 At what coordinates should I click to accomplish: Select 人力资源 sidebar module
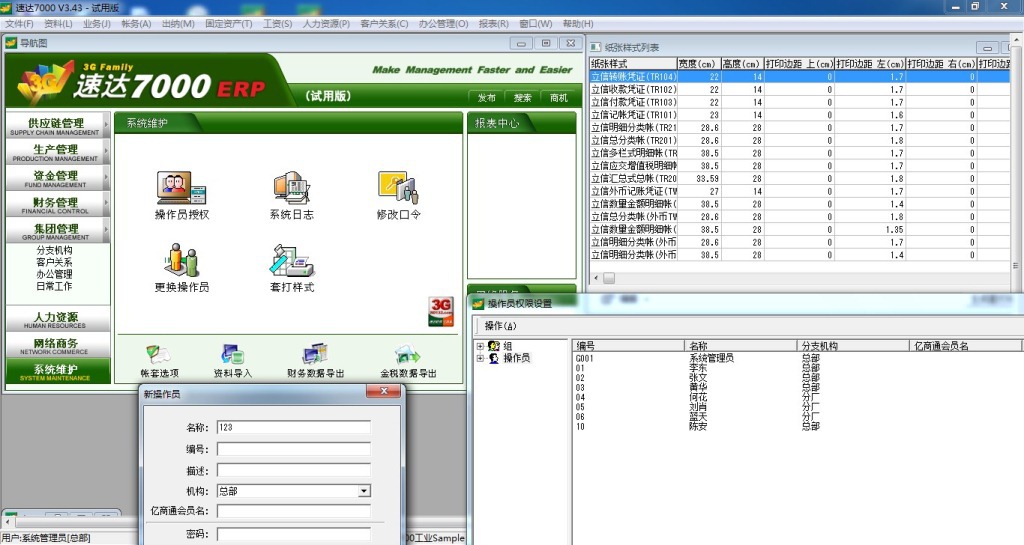[56, 319]
